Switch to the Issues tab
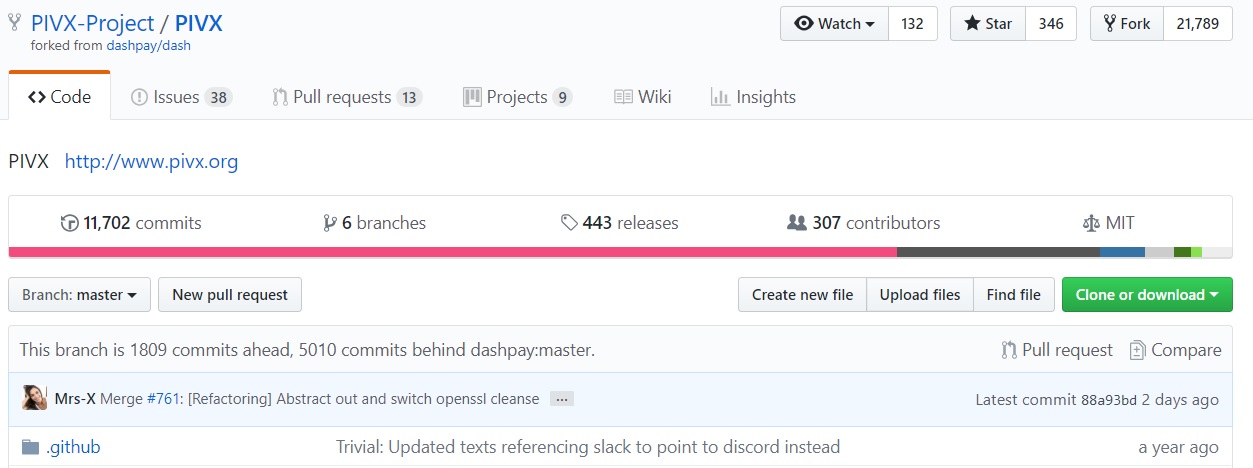The image size is (1253, 468). point(181,97)
